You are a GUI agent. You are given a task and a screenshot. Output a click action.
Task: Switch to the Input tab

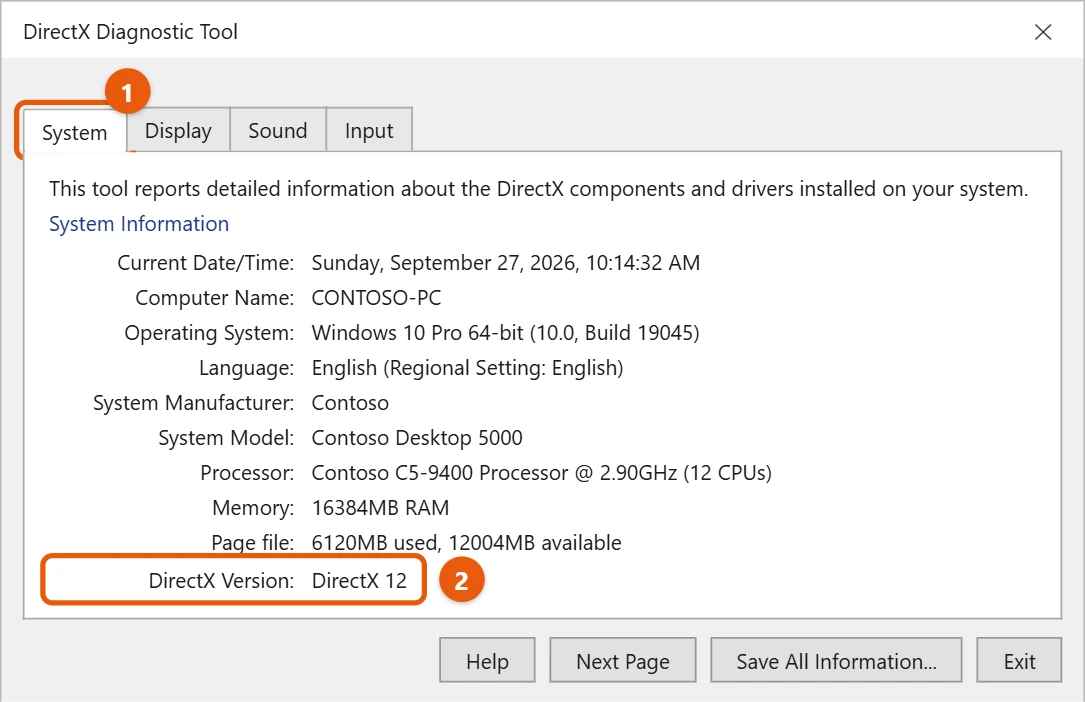coord(369,130)
